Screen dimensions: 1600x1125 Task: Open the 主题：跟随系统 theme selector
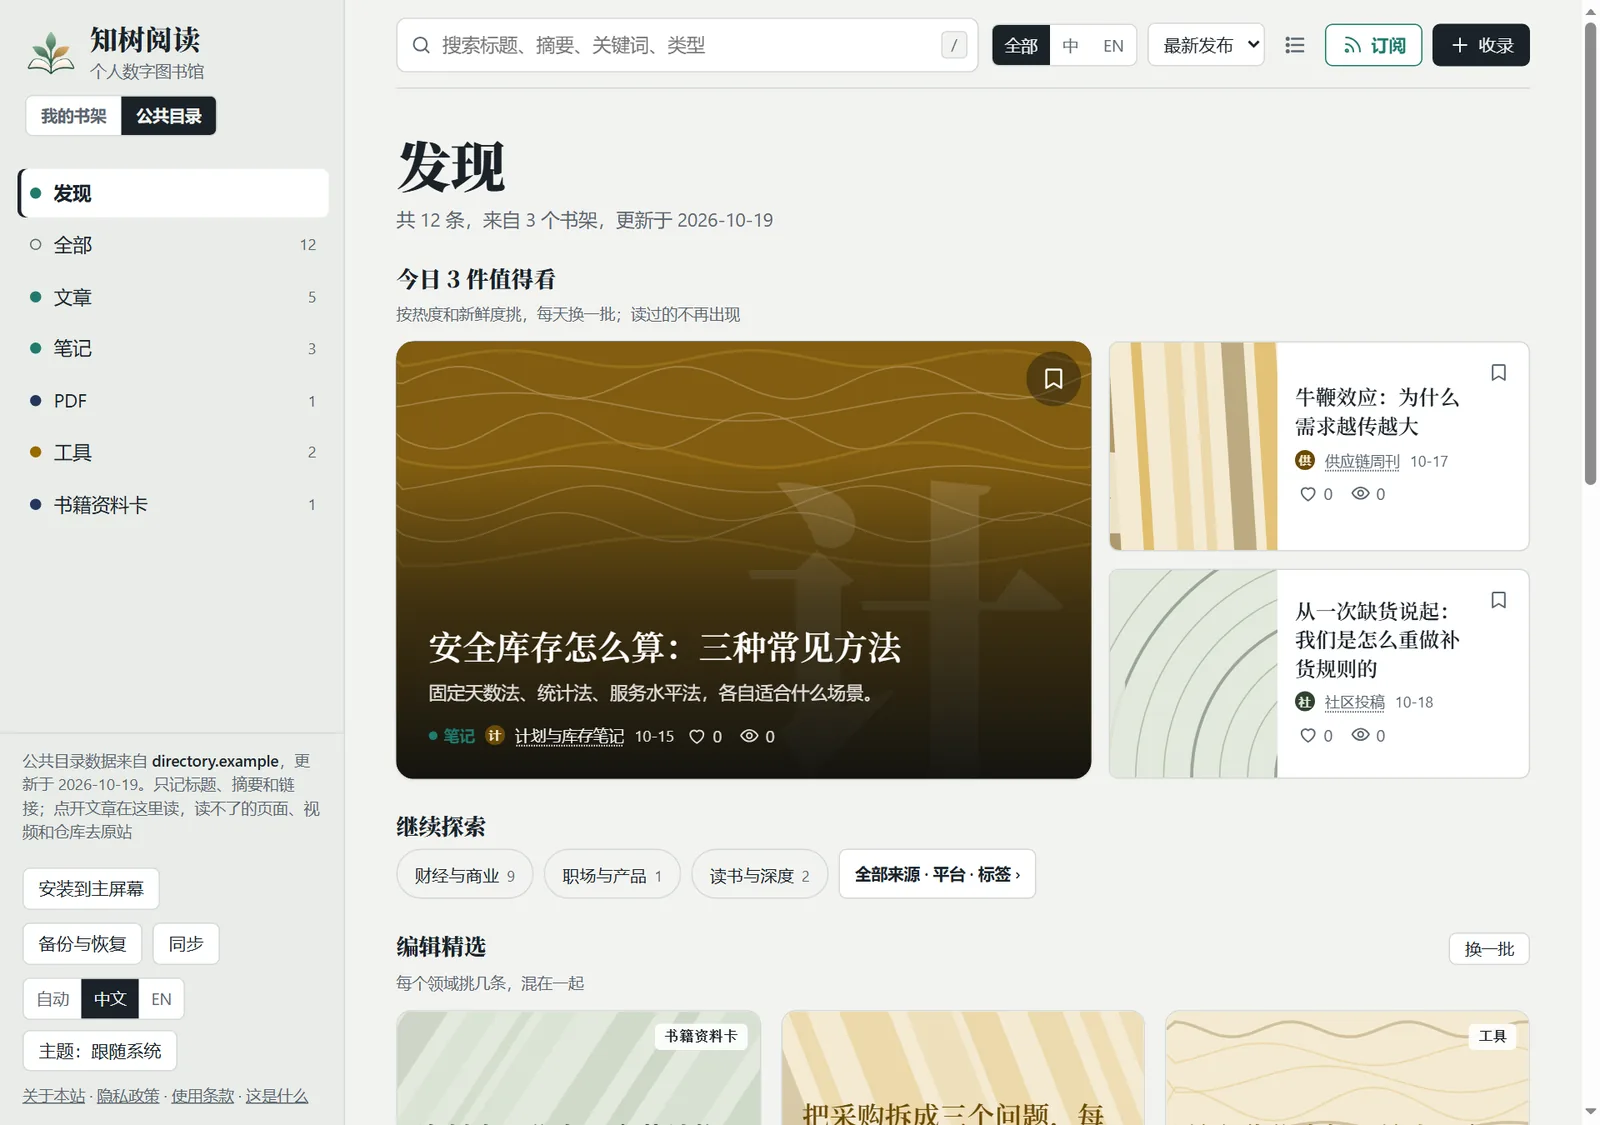(100, 1051)
